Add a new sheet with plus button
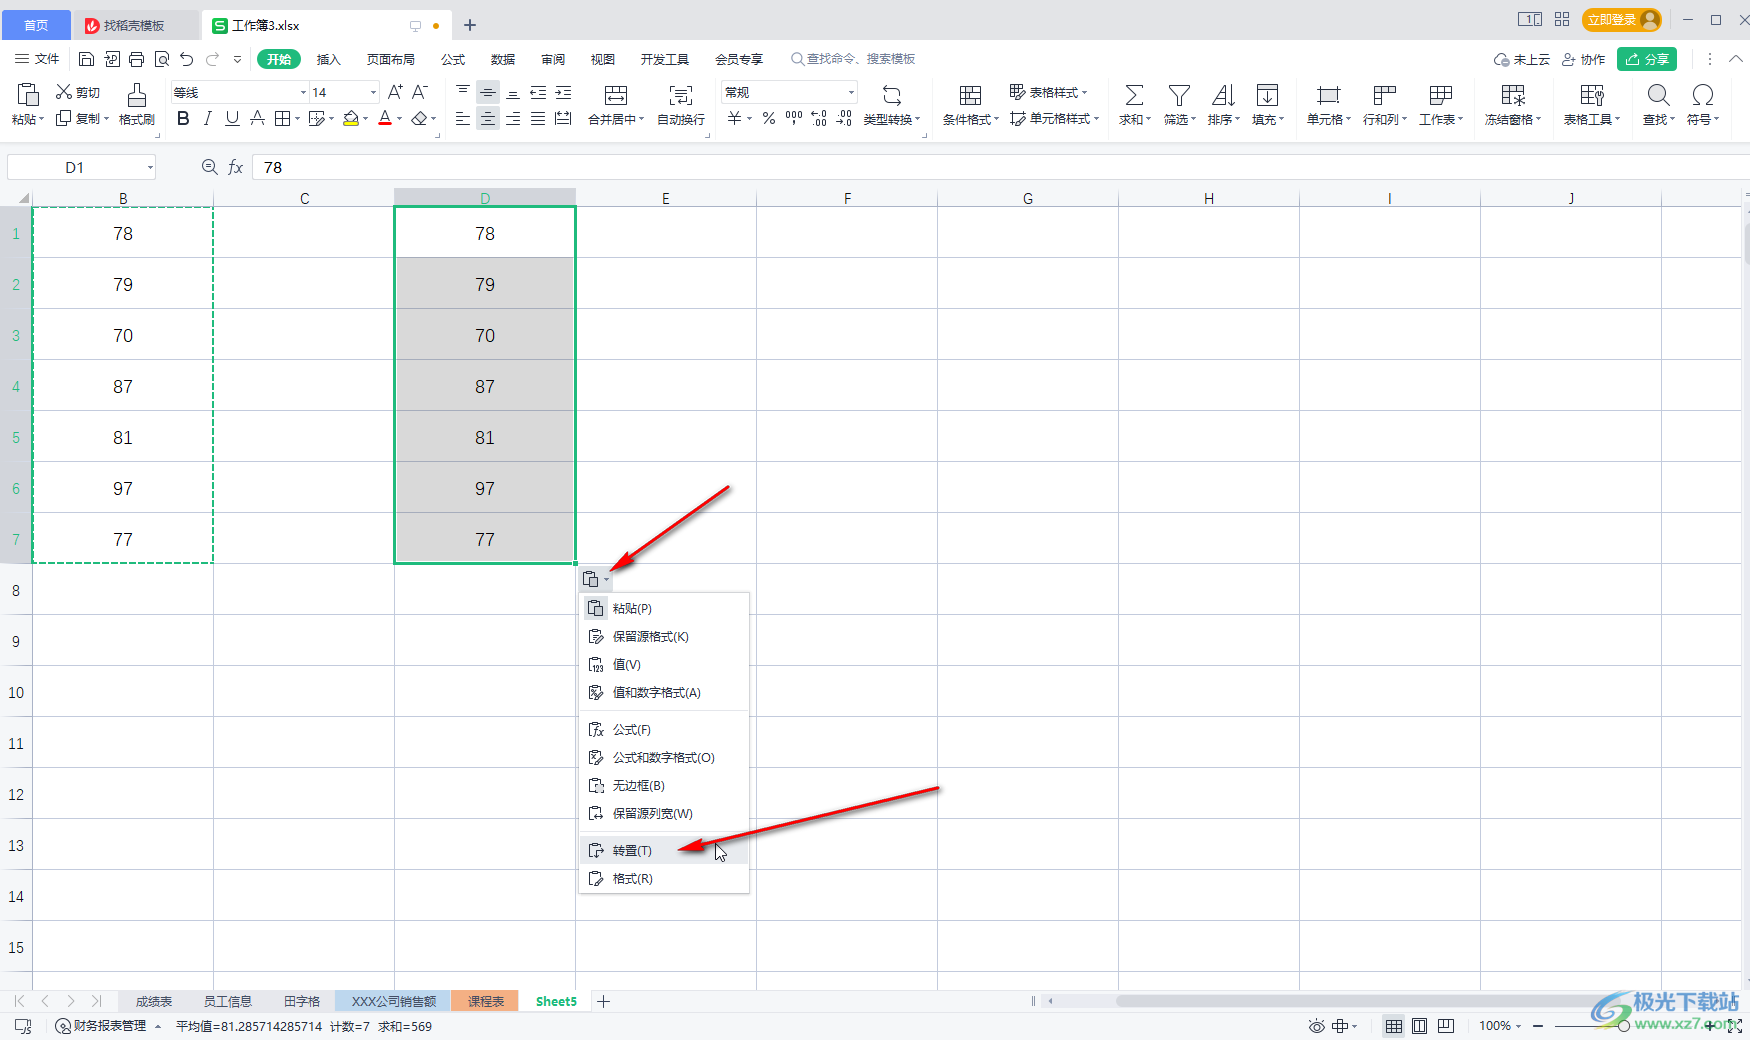Viewport: 1750px width, 1040px height. click(x=603, y=1001)
